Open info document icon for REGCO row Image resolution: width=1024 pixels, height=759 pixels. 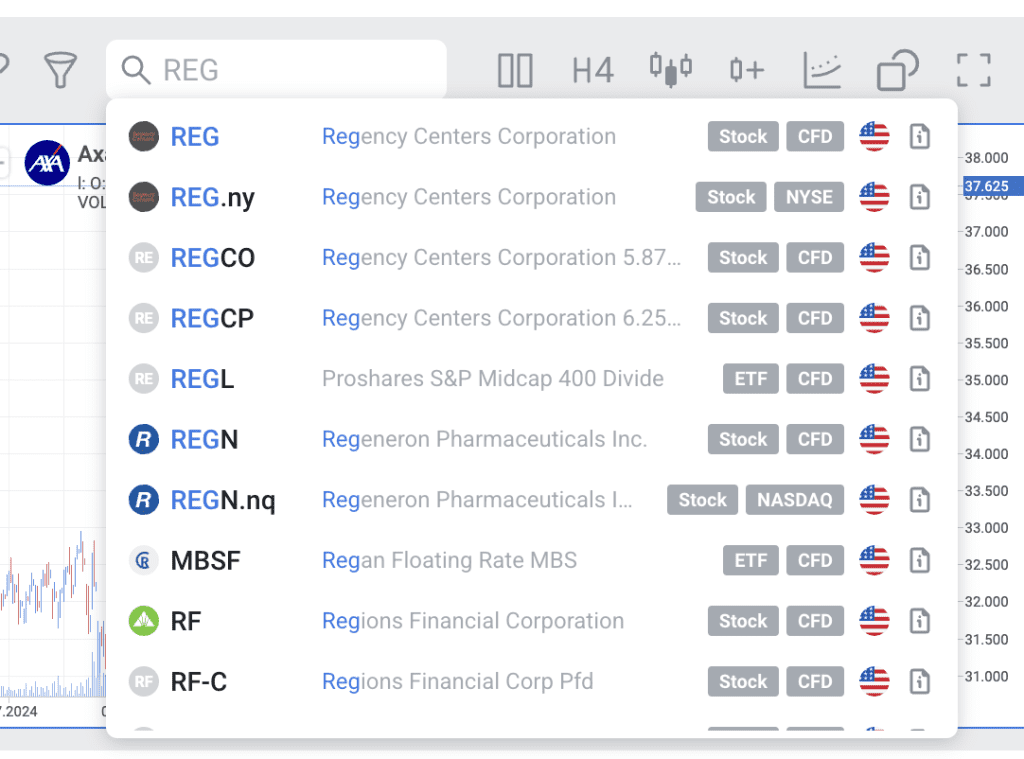coord(920,257)
